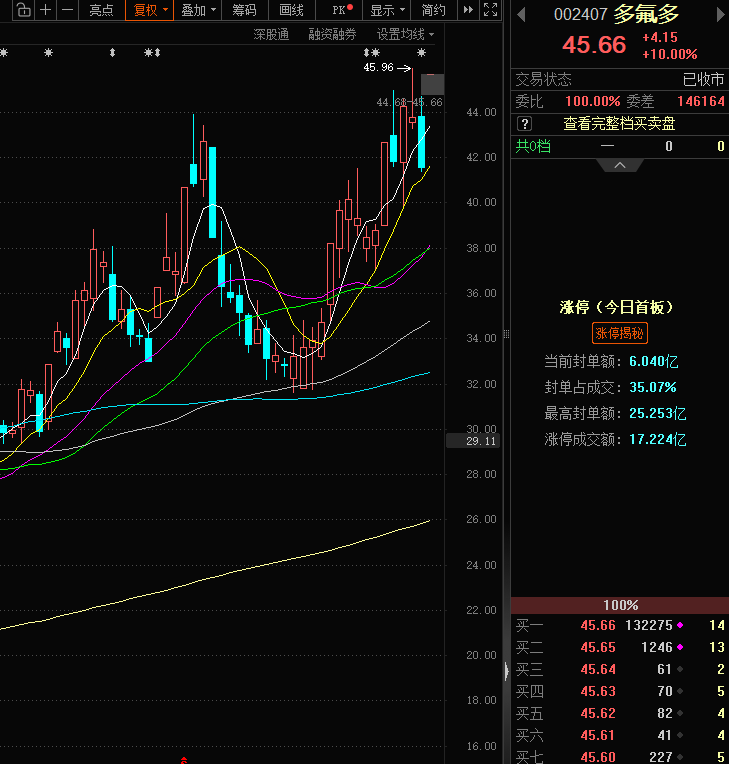Click the highlighted 29.11 price axis label

473,441
